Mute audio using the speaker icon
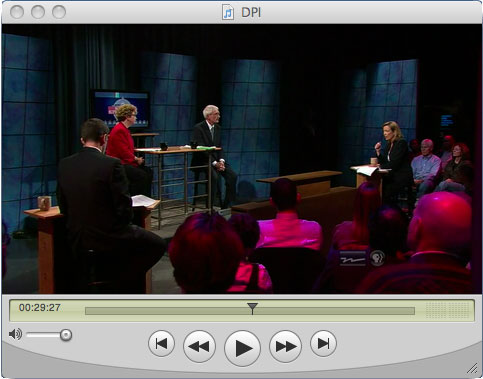This screenshot has width=483, height=379. click(x=15, y=334)
